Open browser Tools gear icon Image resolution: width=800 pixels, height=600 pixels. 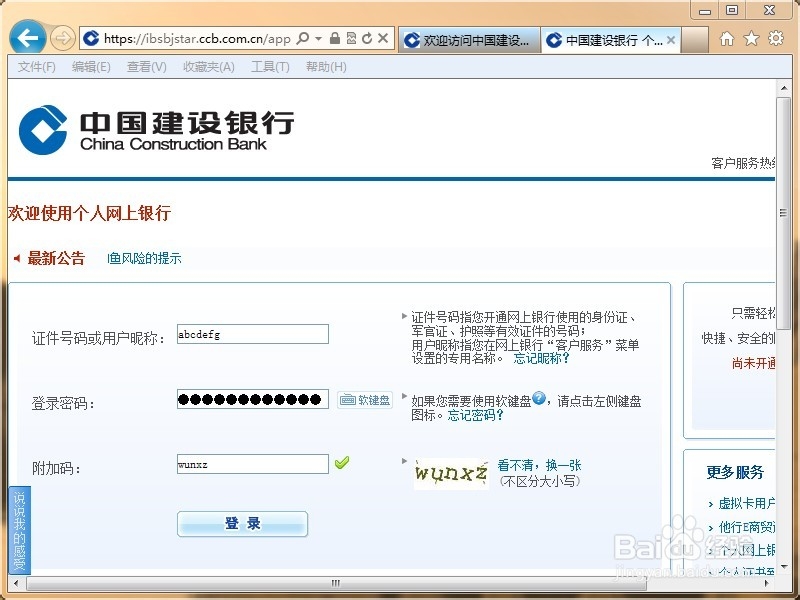coord(776,38)
